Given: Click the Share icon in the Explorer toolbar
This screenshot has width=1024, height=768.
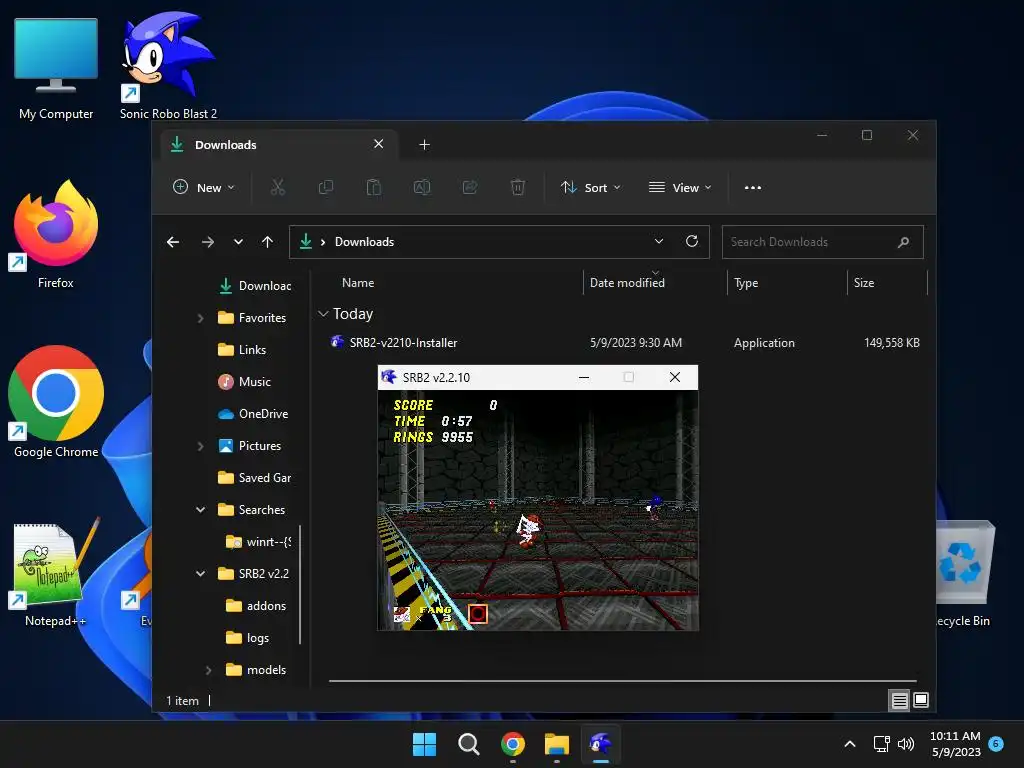Looking at the screenshot, I should click(x=470, y=187).
